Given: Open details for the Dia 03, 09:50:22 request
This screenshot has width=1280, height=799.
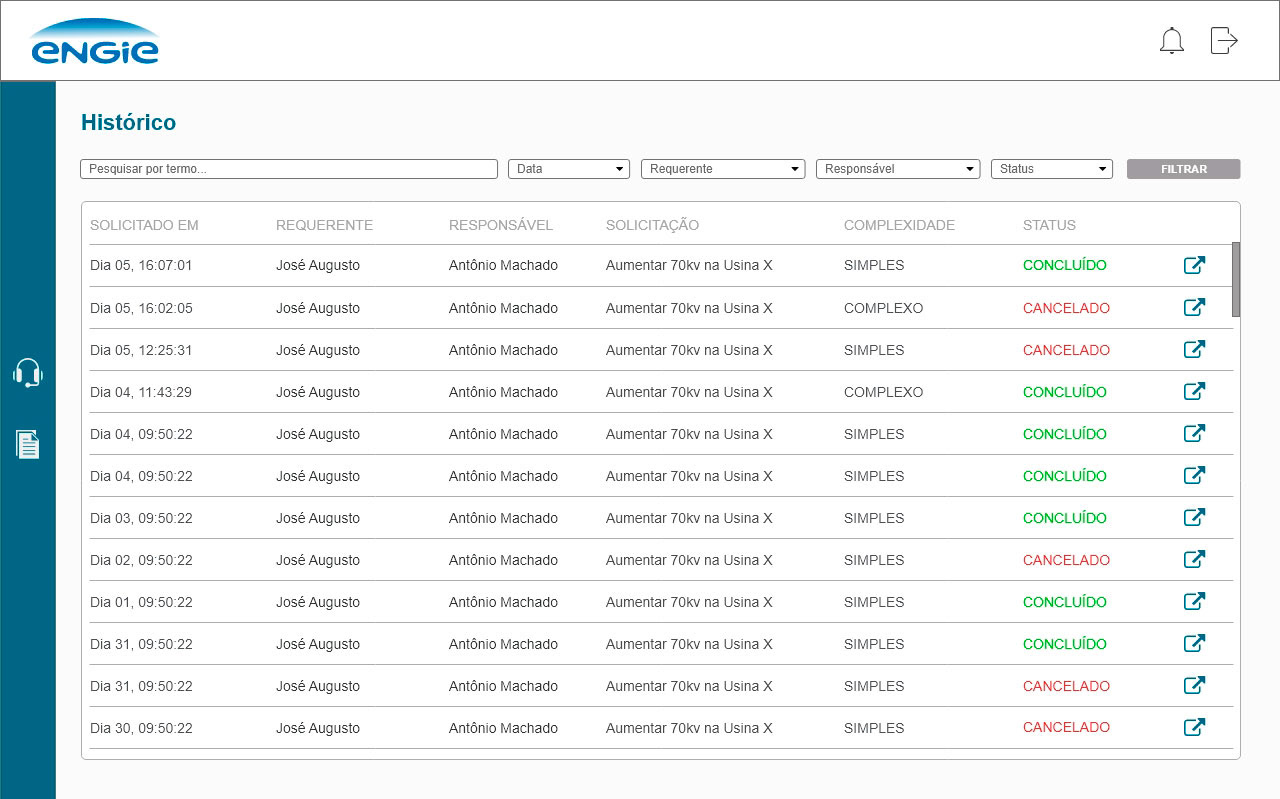Looking at the screenshot, I should point(1194,518).
